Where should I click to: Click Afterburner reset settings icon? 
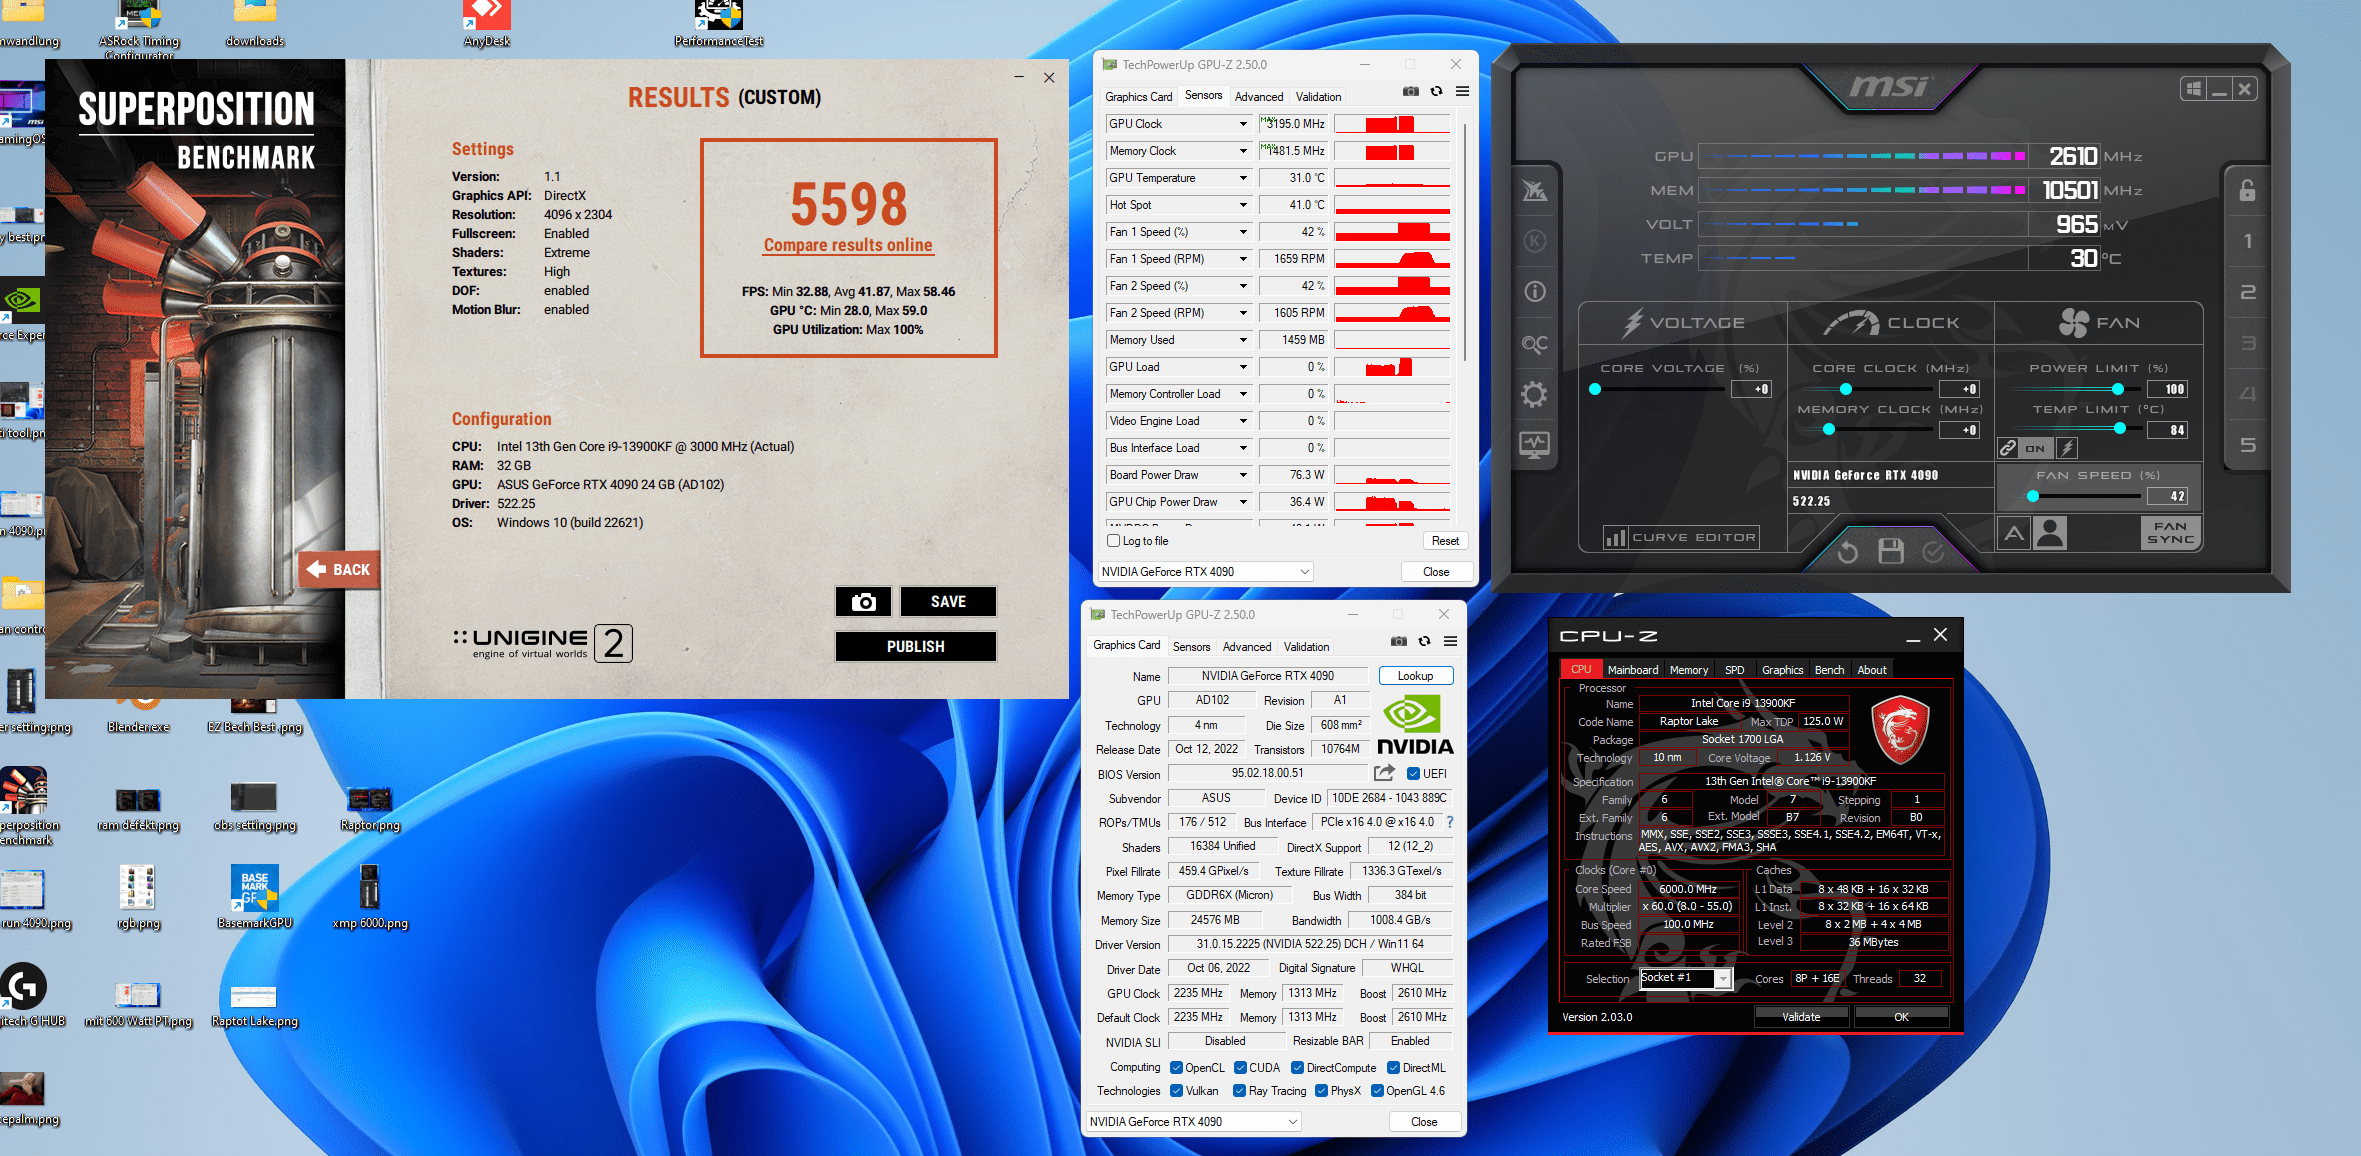[x=1847, y=551]
